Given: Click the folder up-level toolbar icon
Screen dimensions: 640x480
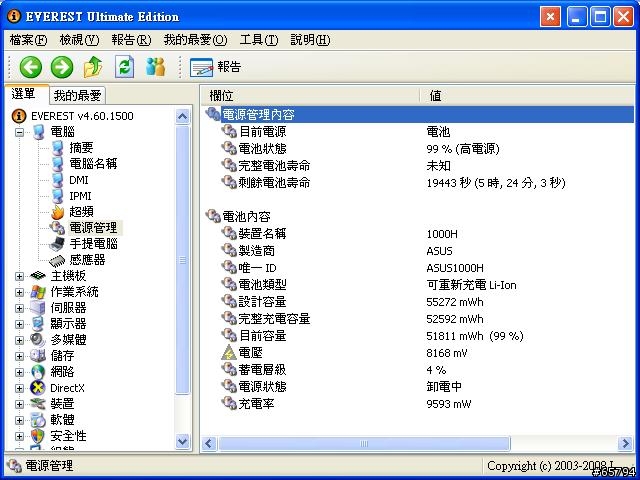Looking at the screenshot, I should tap(93, 67).
